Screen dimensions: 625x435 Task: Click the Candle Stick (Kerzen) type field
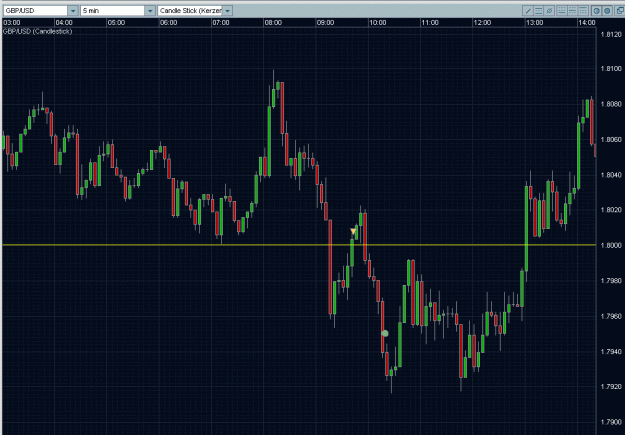click(190, 11)
